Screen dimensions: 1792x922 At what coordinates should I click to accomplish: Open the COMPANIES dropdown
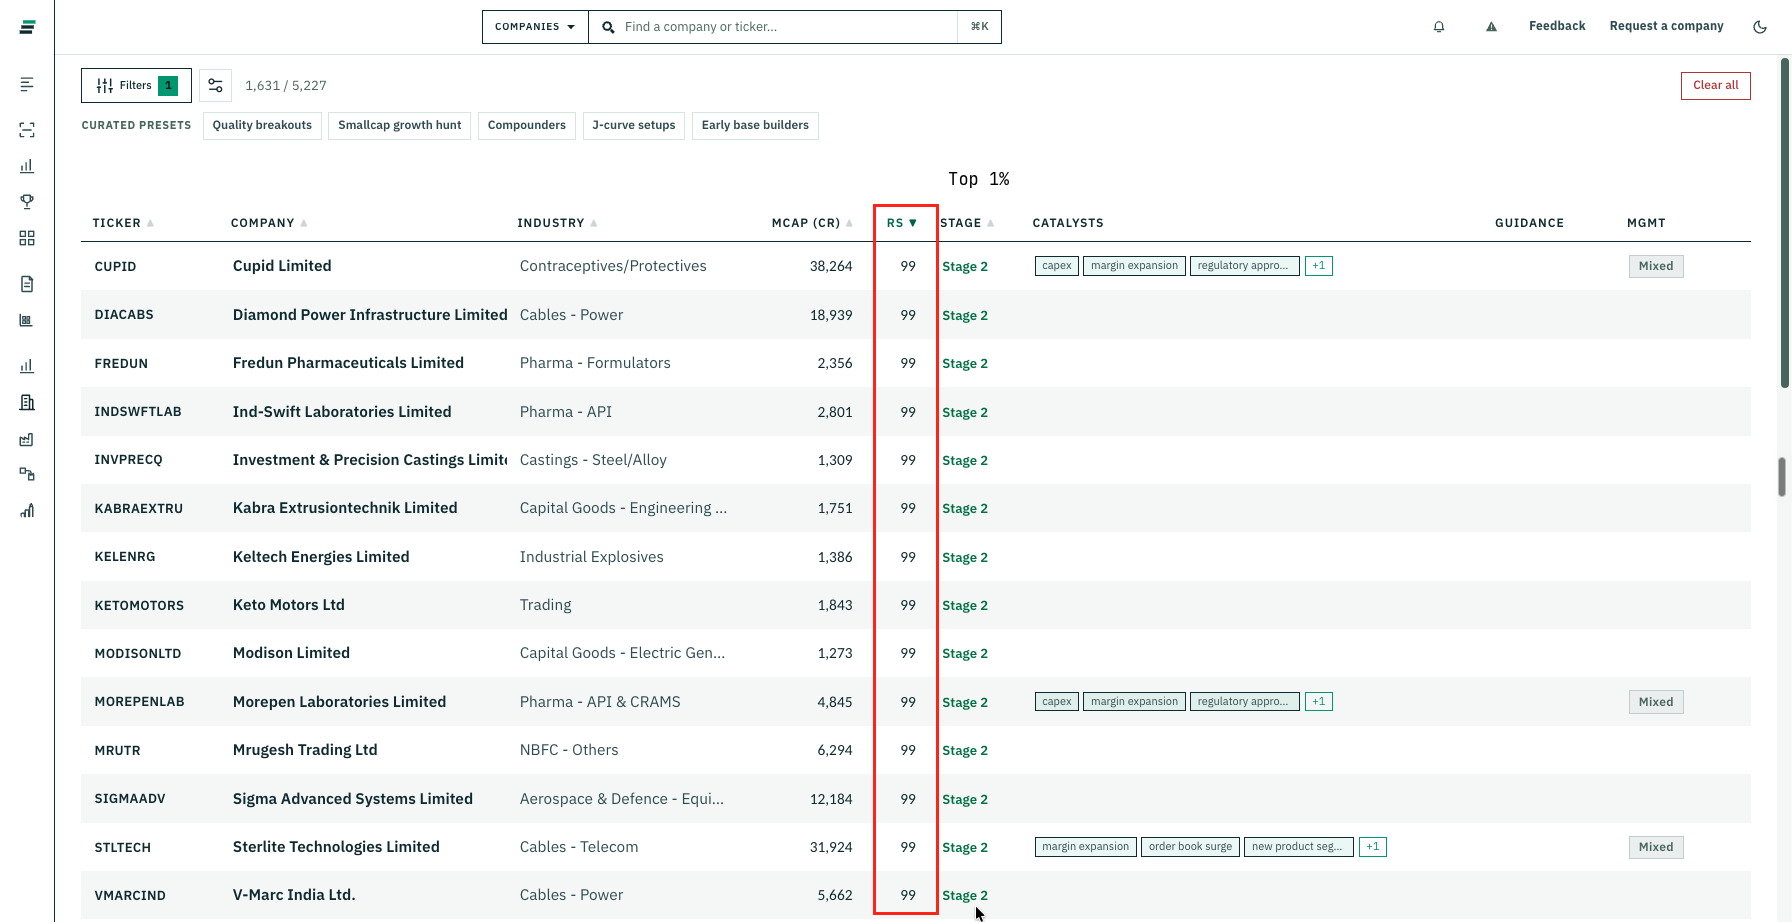point(535,27)
